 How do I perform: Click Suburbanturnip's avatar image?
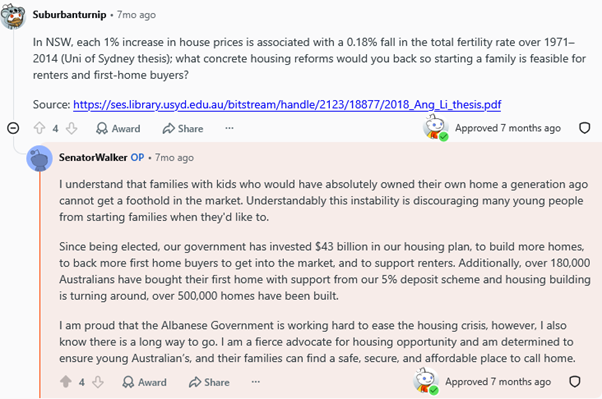13,15
